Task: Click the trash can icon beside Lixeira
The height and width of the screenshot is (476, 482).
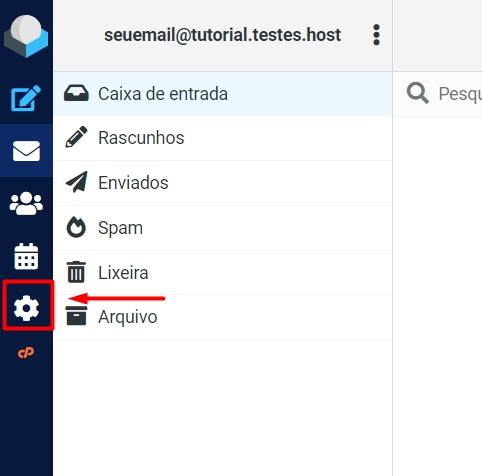Action: pos(76,272)
